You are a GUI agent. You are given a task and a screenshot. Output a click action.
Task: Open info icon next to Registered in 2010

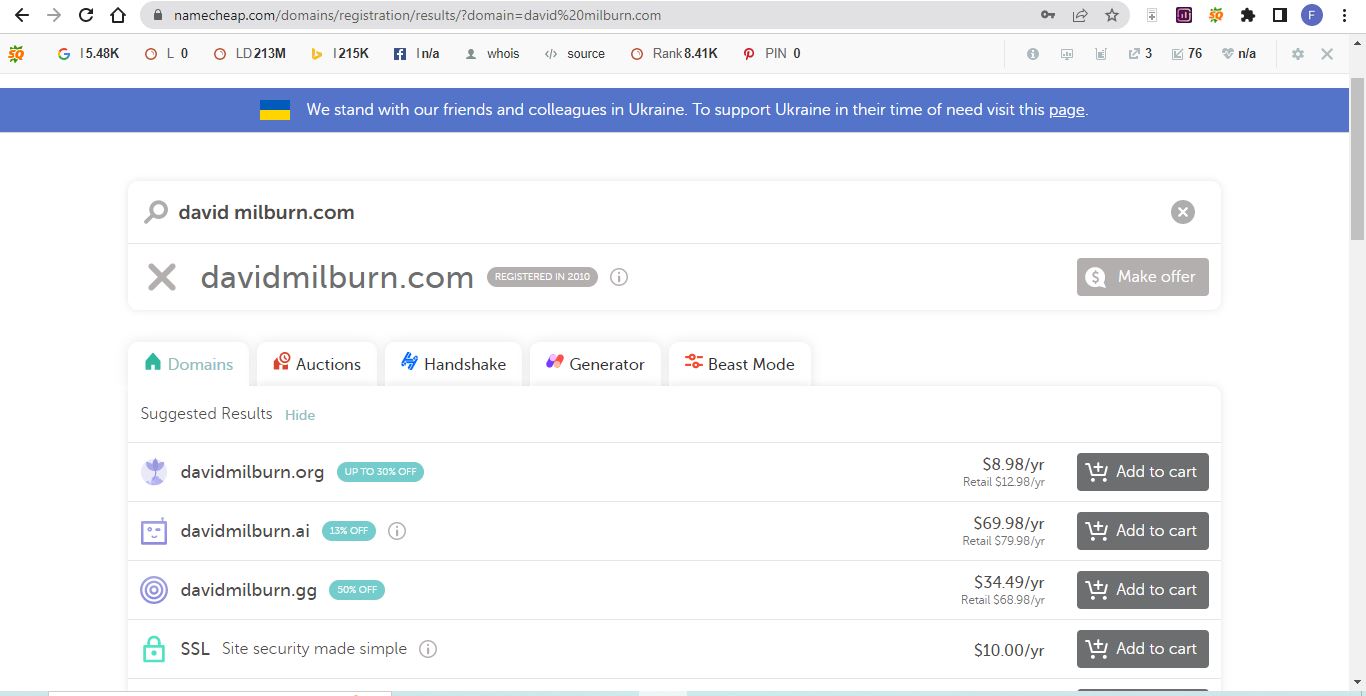pos(619,277)
